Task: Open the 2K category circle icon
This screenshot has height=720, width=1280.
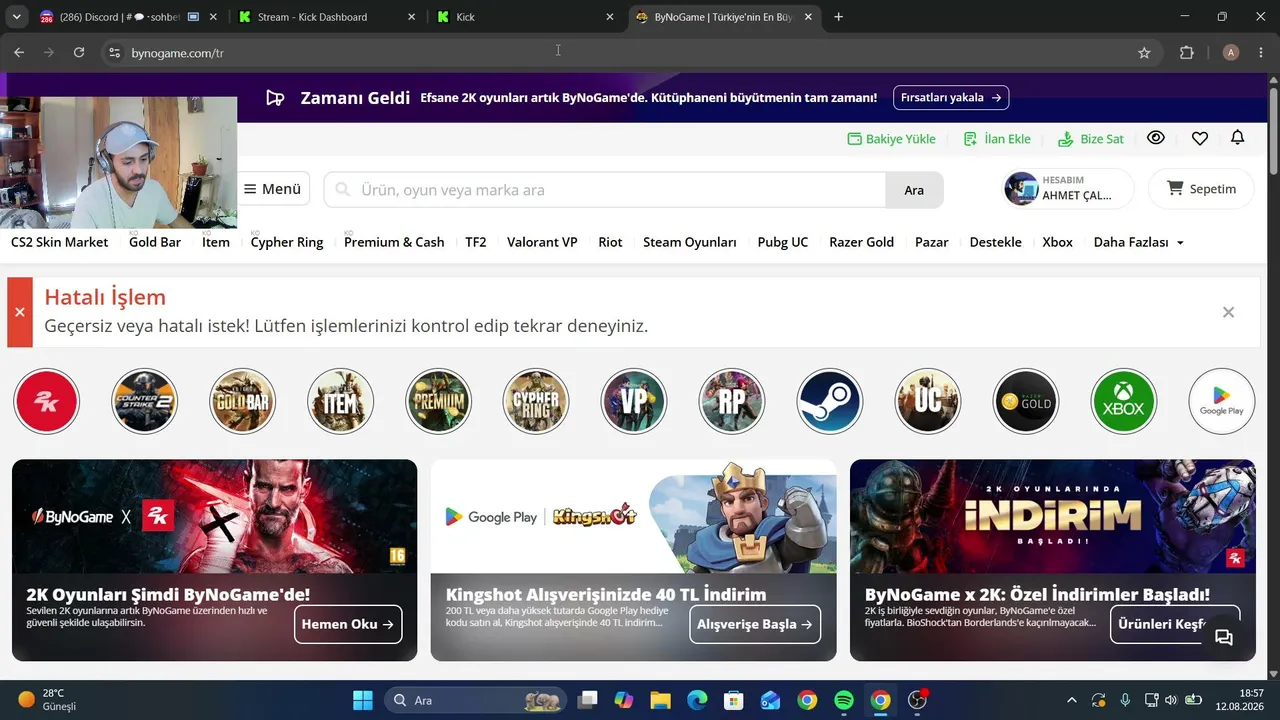Action: pyautogui.click(x=46, y=402)
